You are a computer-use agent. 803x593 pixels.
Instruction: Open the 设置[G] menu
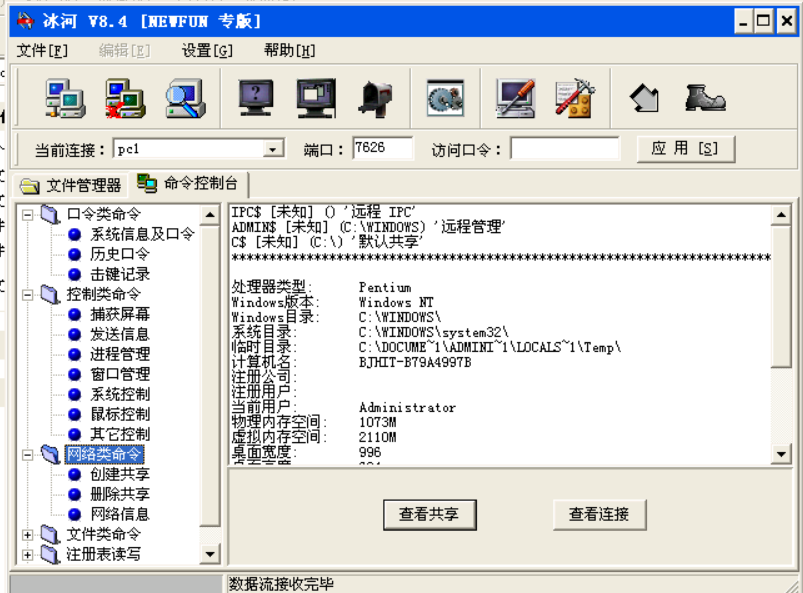coord(207,51)
